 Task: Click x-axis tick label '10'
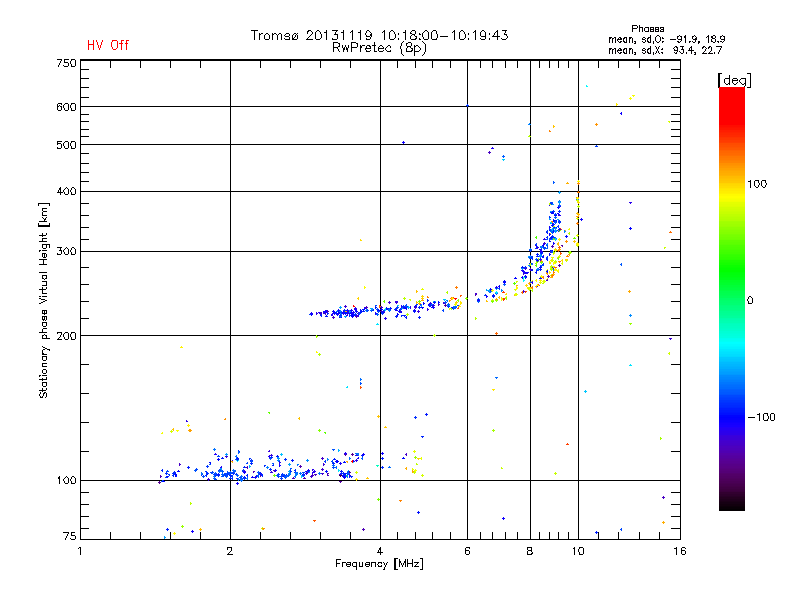(x=578, y=551)
